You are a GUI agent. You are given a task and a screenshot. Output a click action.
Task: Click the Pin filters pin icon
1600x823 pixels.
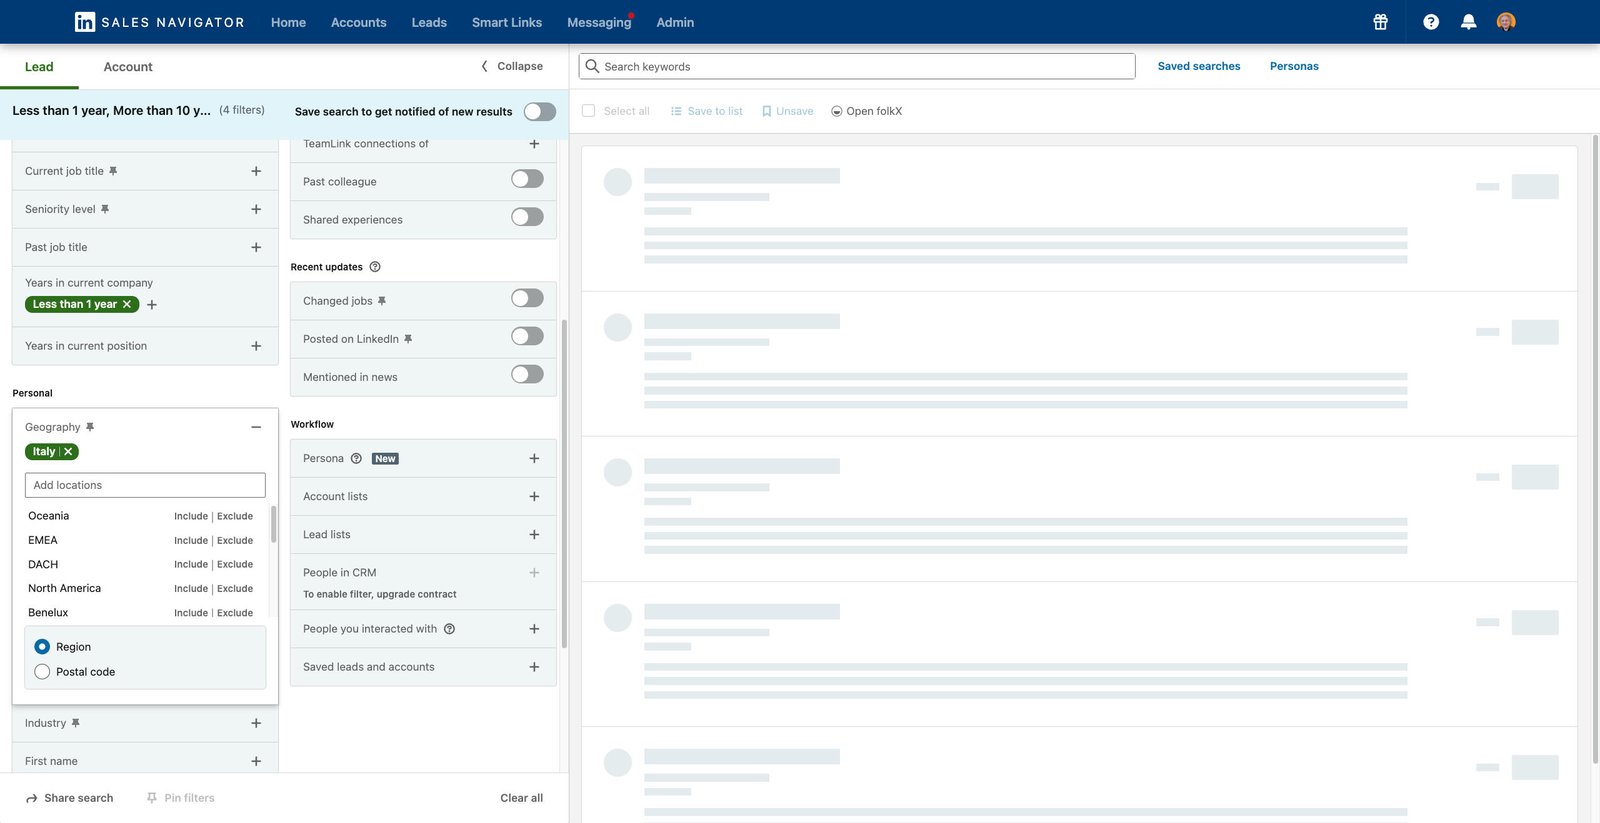152,798
